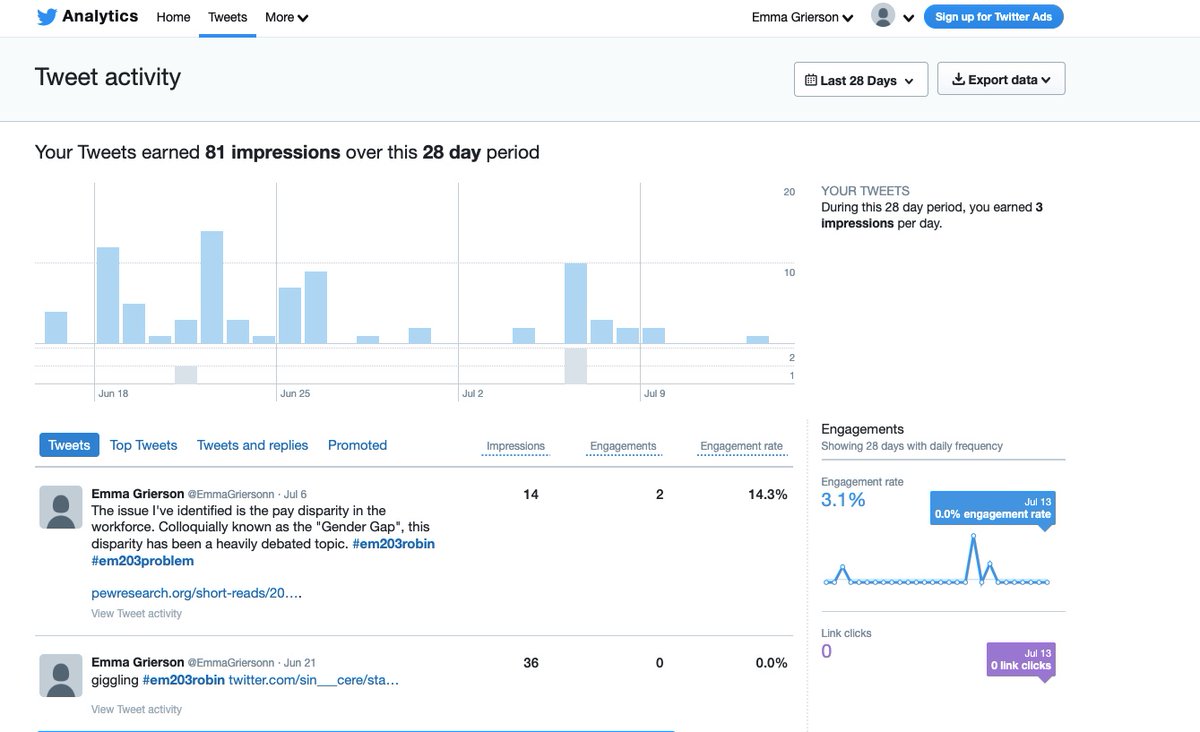Image resolution: width=1200 pixels, height=732 pixels.
Task: Click Emma Grierson name on Jun 21 tweet
Action: pyautogui.click(x=137, y=662)
